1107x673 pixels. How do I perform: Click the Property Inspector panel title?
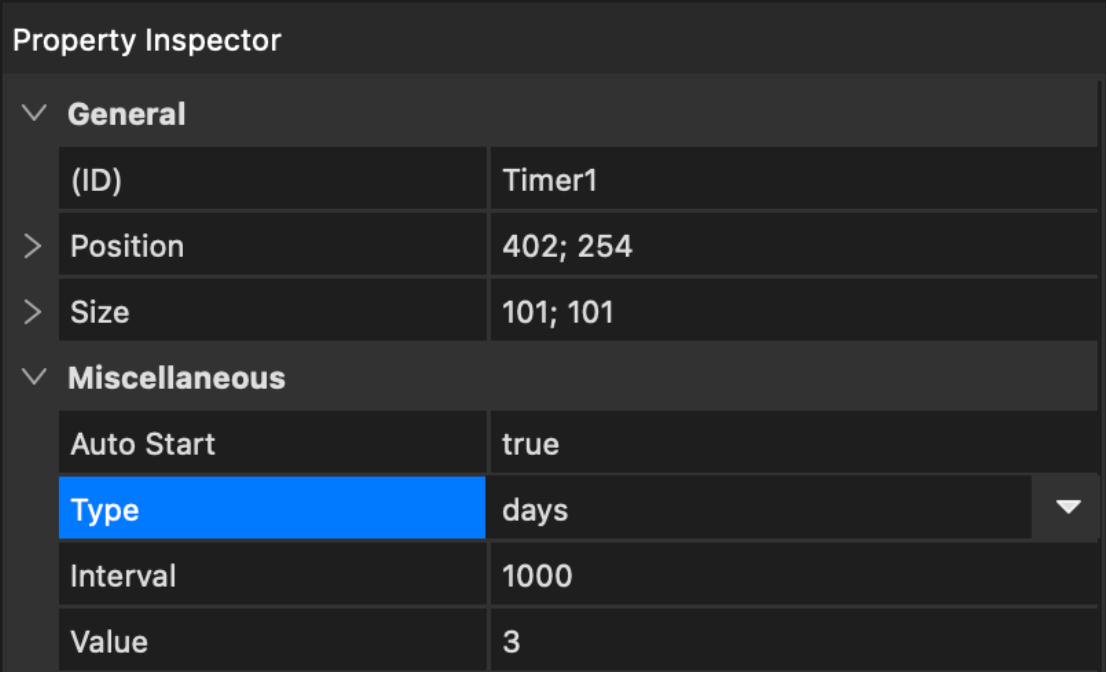(147, 41)
